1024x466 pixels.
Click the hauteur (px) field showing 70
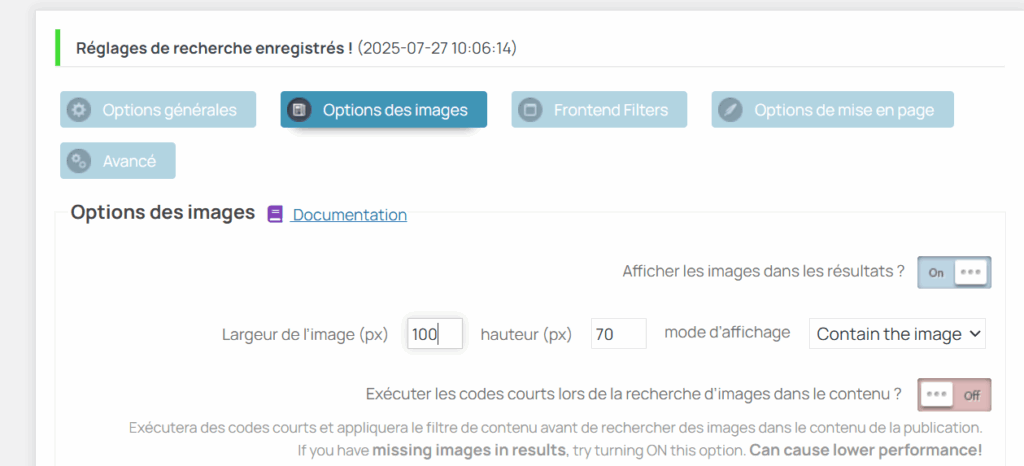click(x=618, y=334)
